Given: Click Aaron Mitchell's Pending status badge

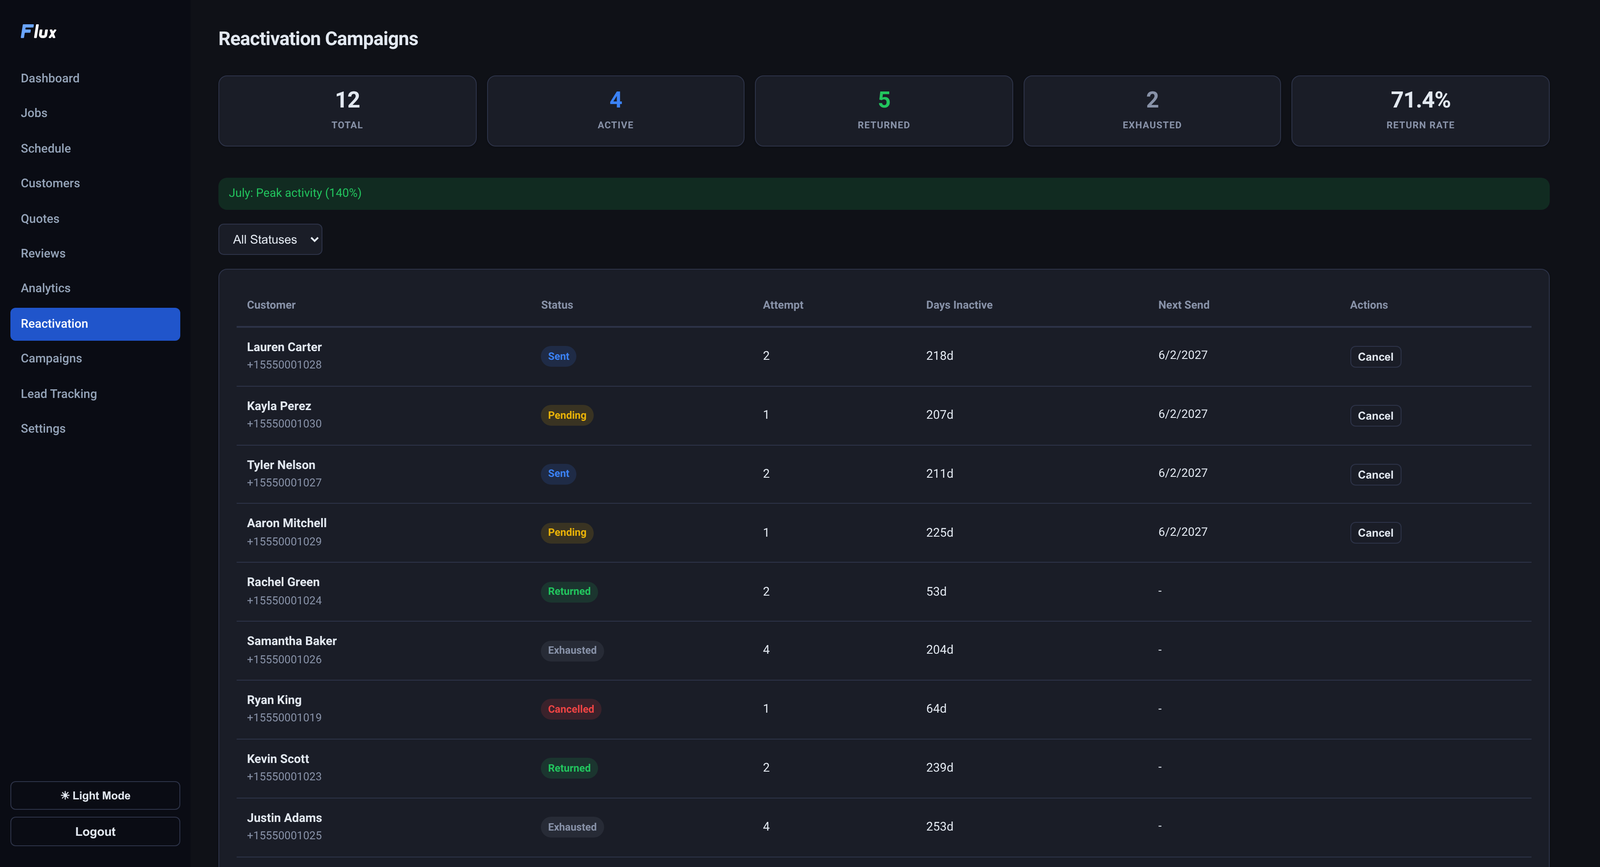Looking at the screenshot, I should 567,533.
